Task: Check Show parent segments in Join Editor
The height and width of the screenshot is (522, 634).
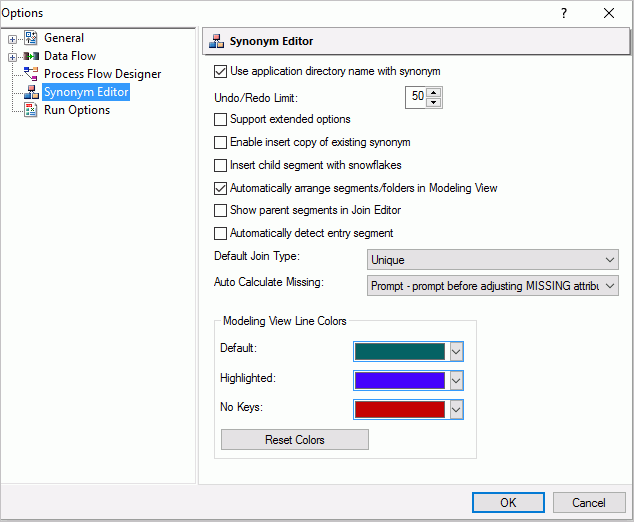Action: 220,211
